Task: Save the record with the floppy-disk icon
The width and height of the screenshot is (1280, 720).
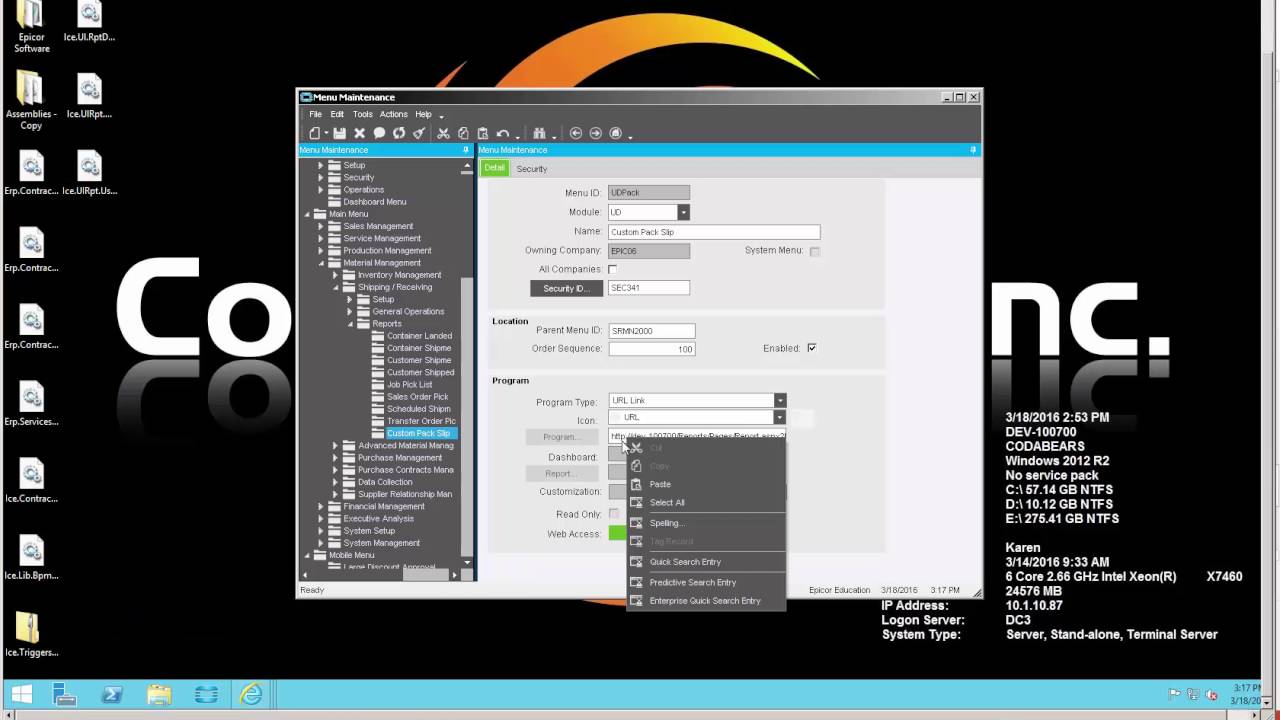Action: (x=340, y=133)
